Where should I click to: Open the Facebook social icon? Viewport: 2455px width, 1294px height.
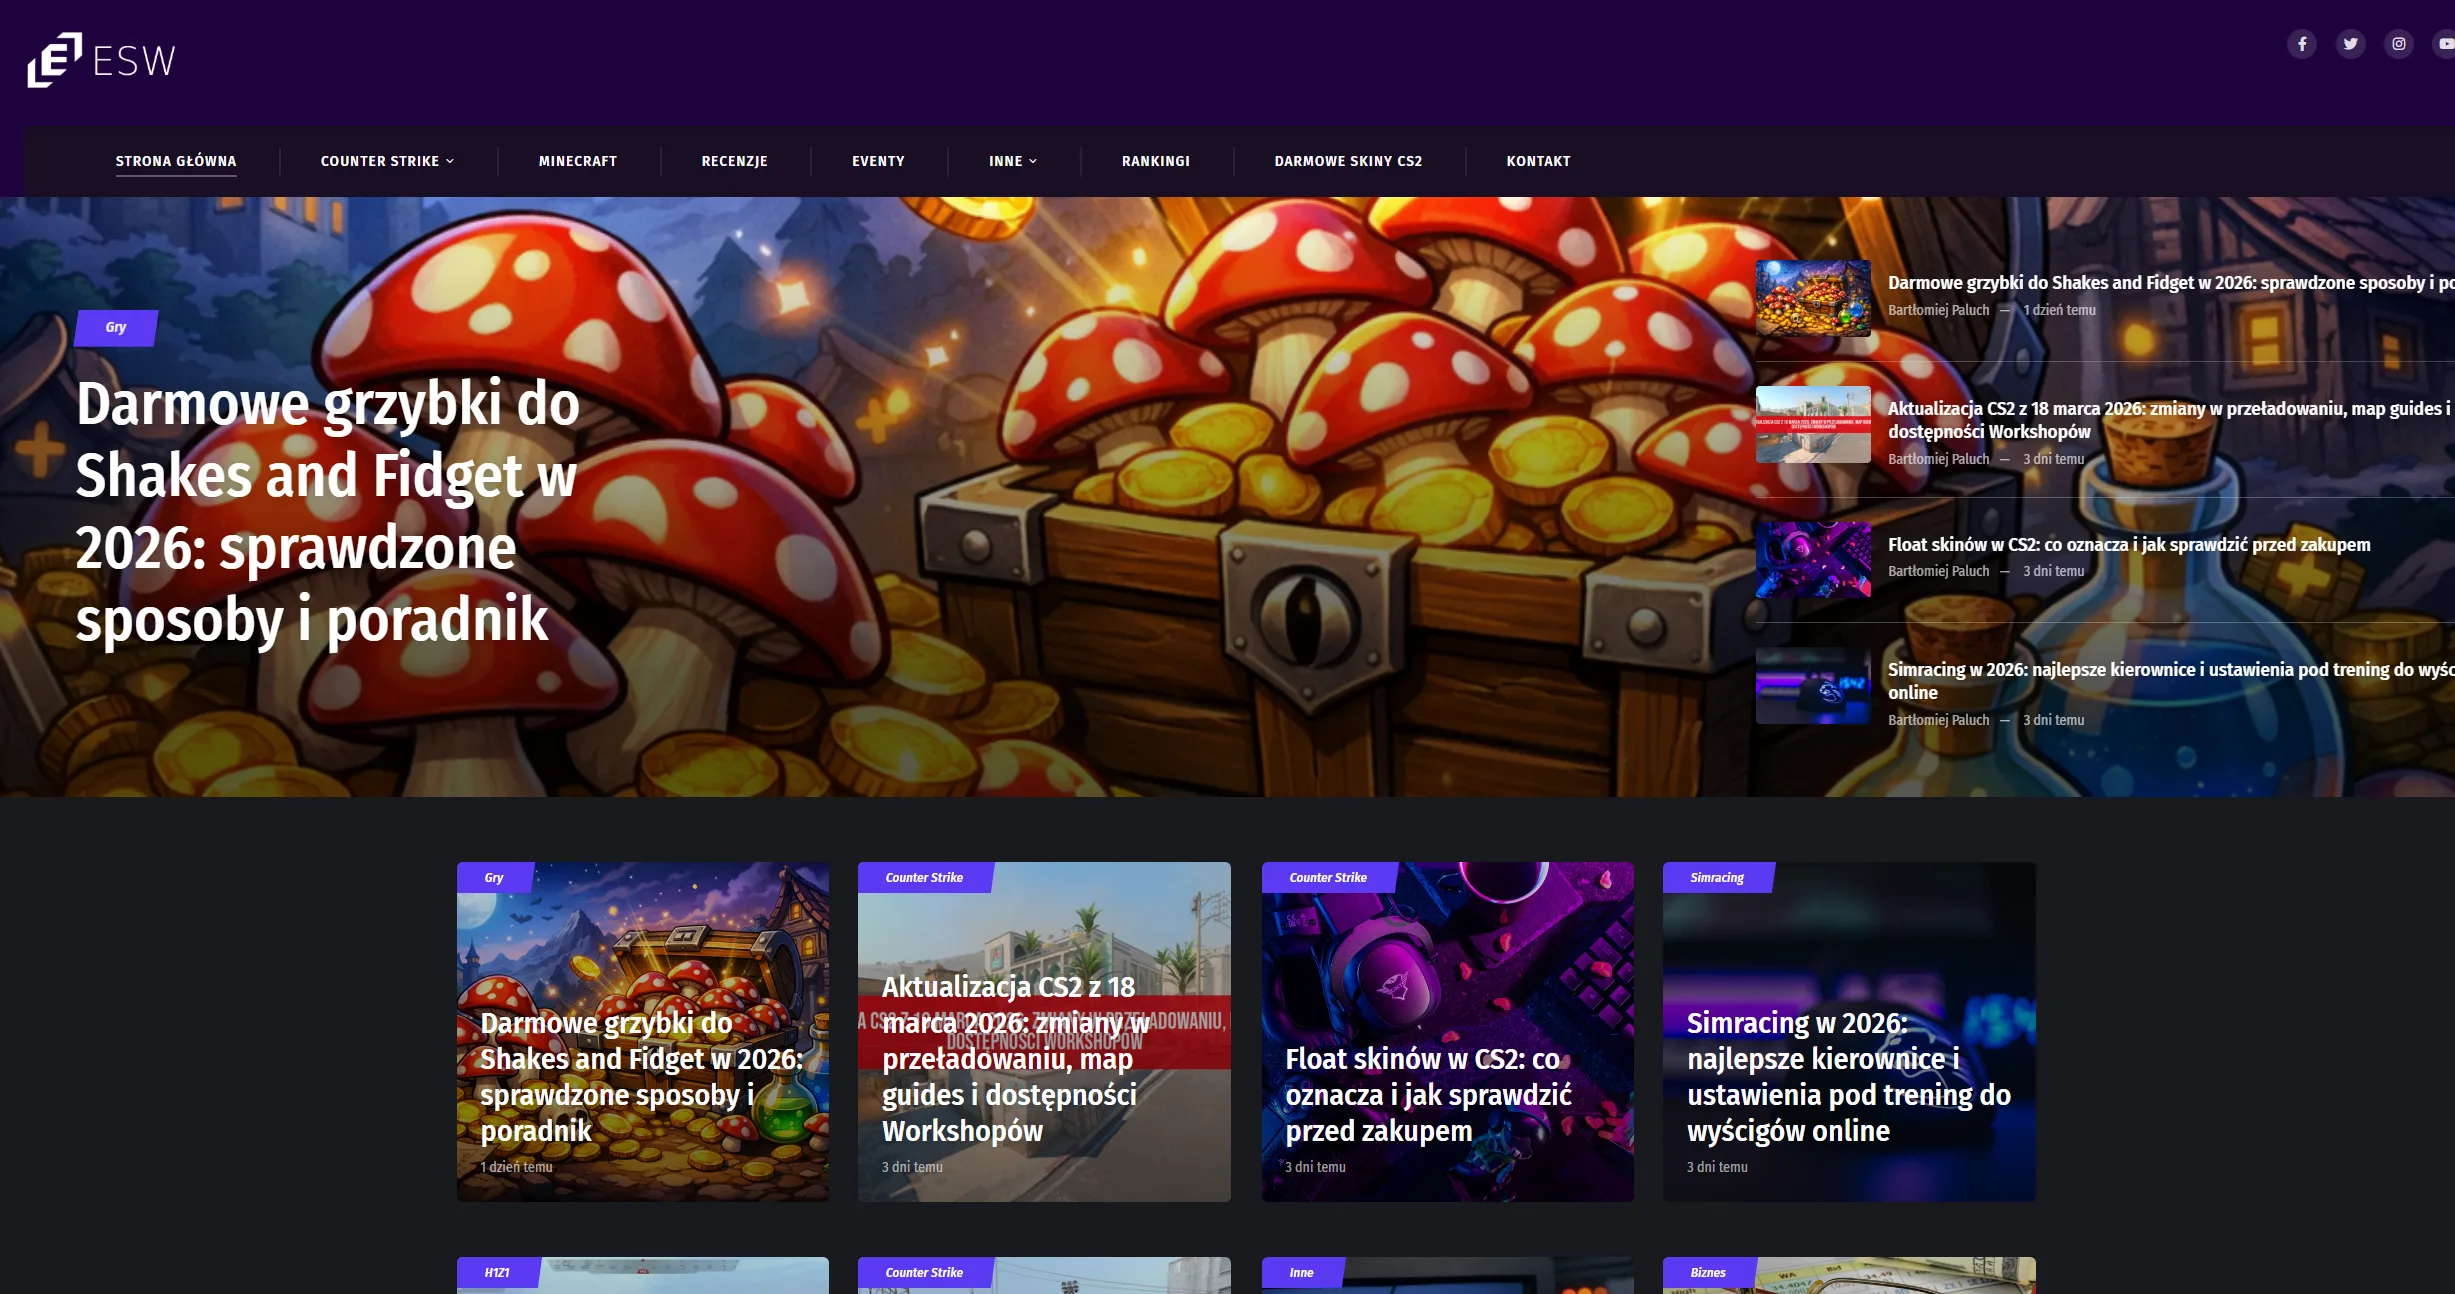[x=2302, y=44]
